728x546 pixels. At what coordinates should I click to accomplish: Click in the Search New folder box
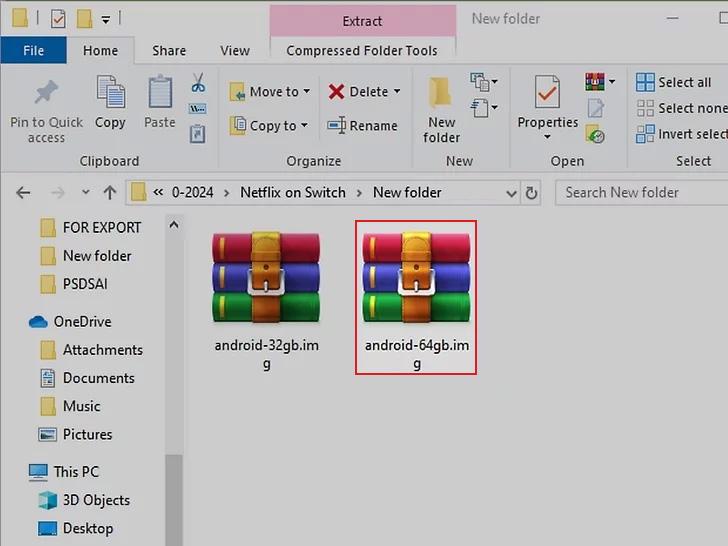point(643,192)
